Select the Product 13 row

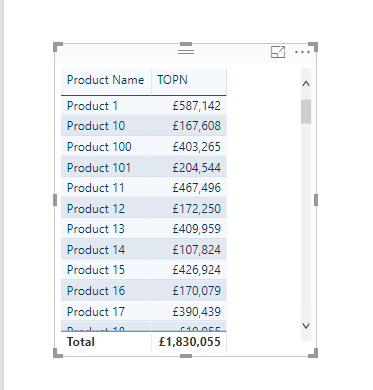pos(144,229)
